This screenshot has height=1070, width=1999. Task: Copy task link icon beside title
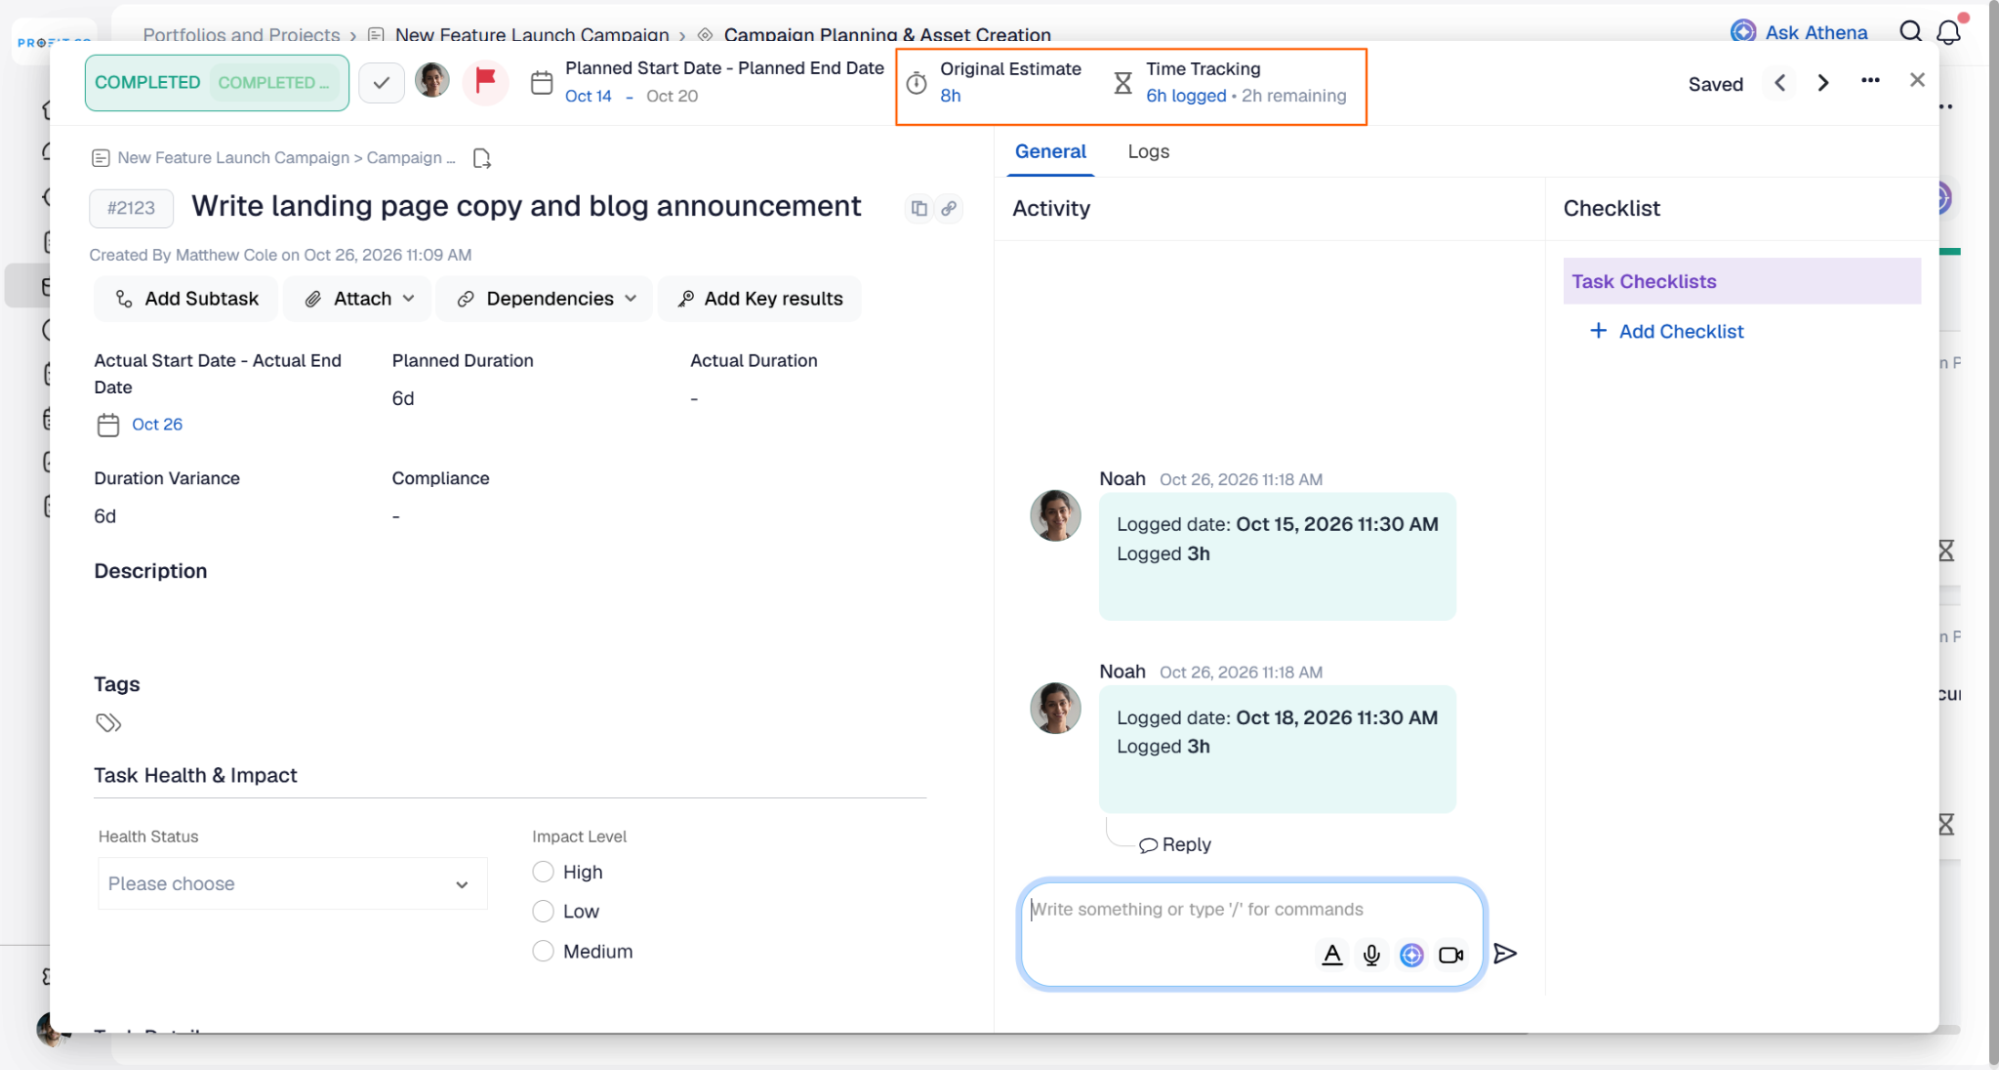(949, 208)
